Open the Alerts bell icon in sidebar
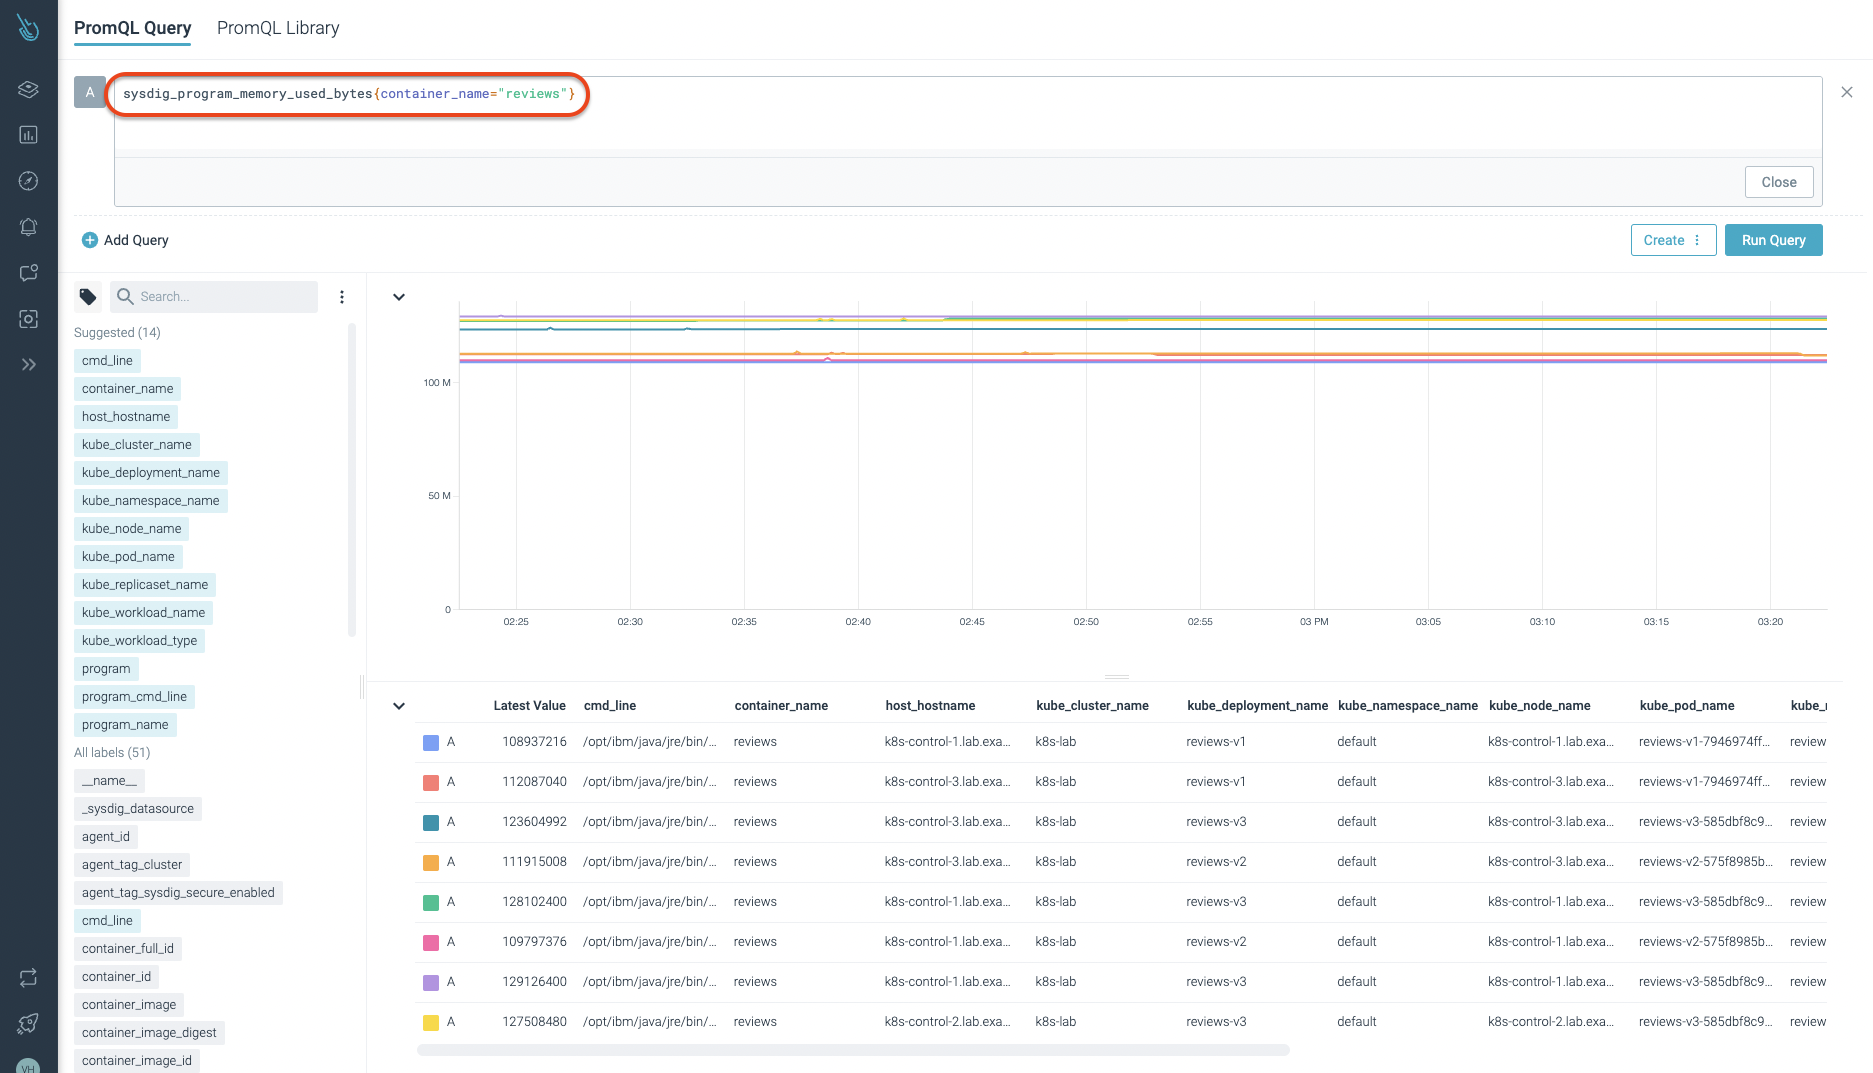The width and height of the screenshot is (1873, 1073). coord(28,227)
